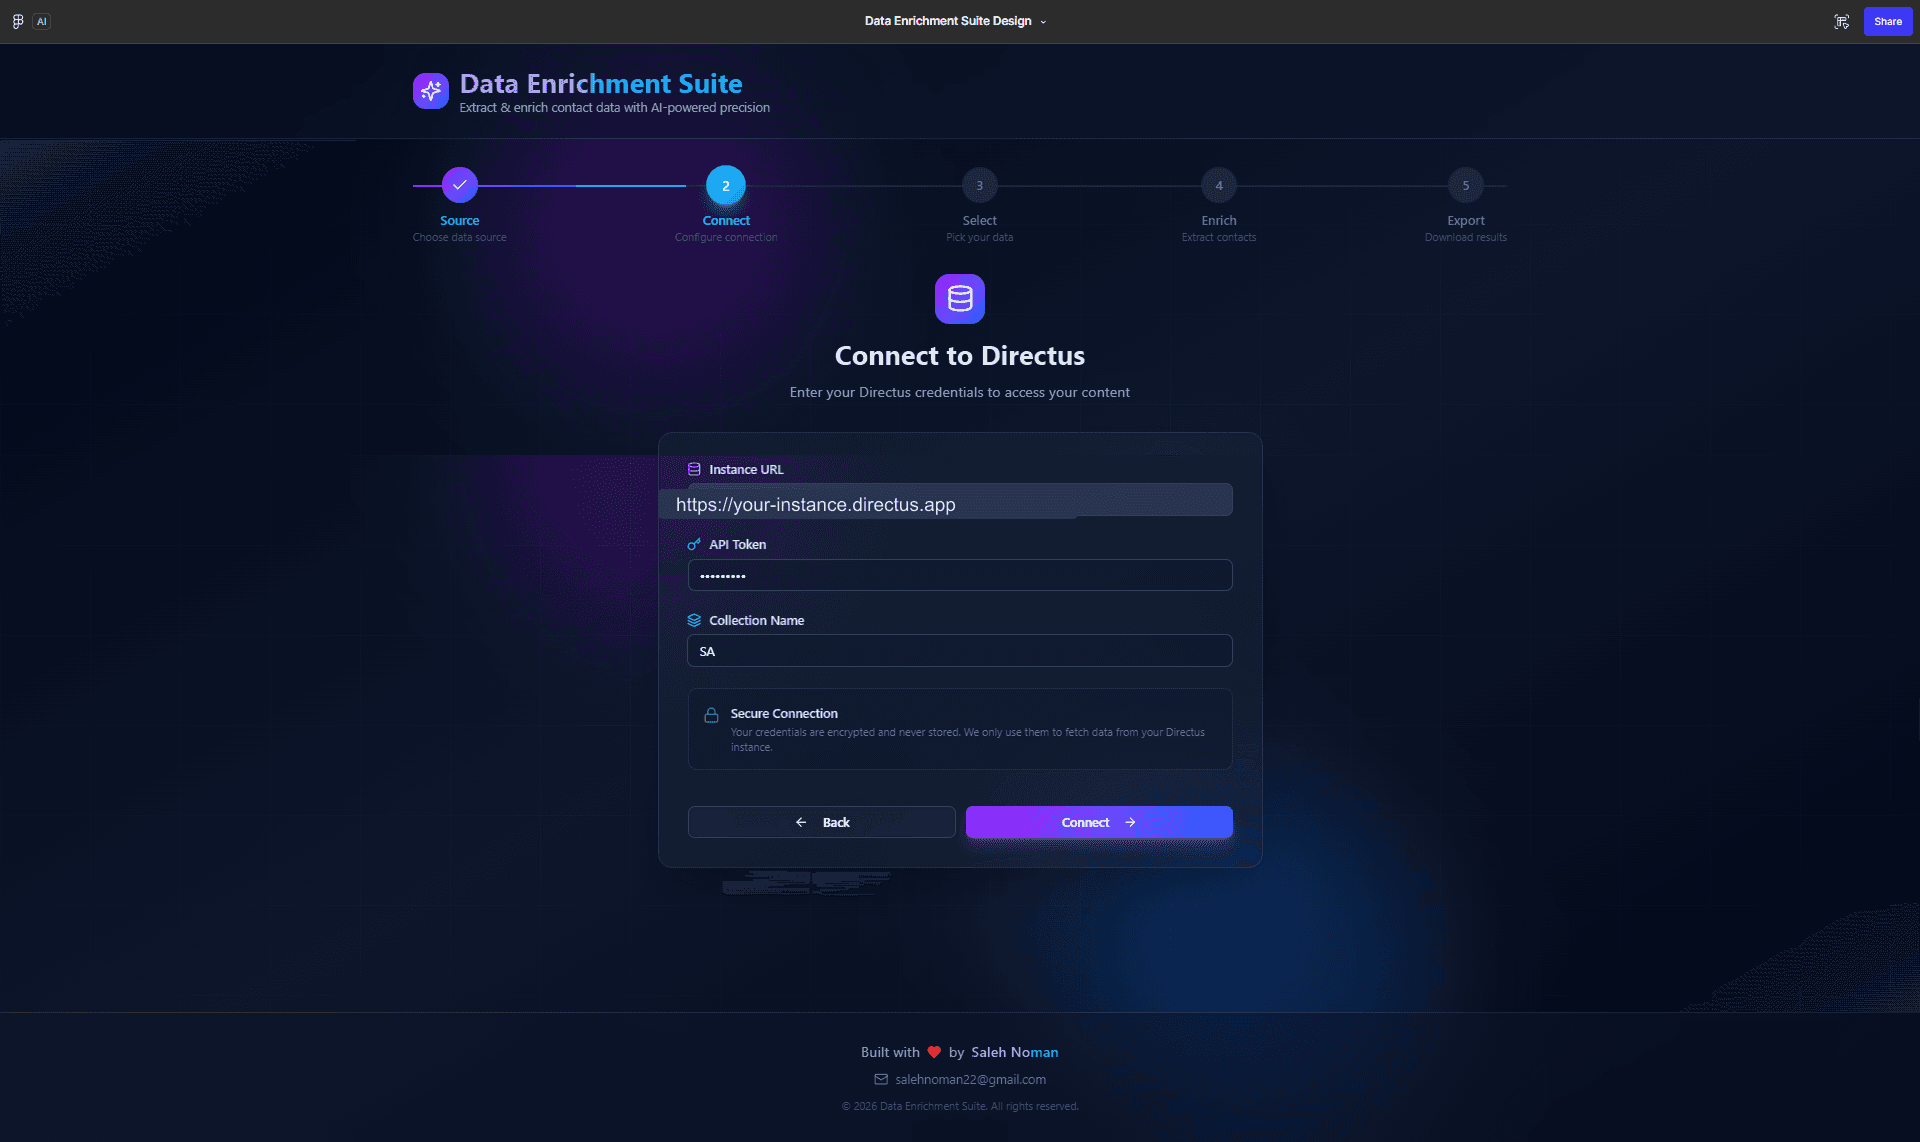Open the AI badge in the top bar

(42, 21)
